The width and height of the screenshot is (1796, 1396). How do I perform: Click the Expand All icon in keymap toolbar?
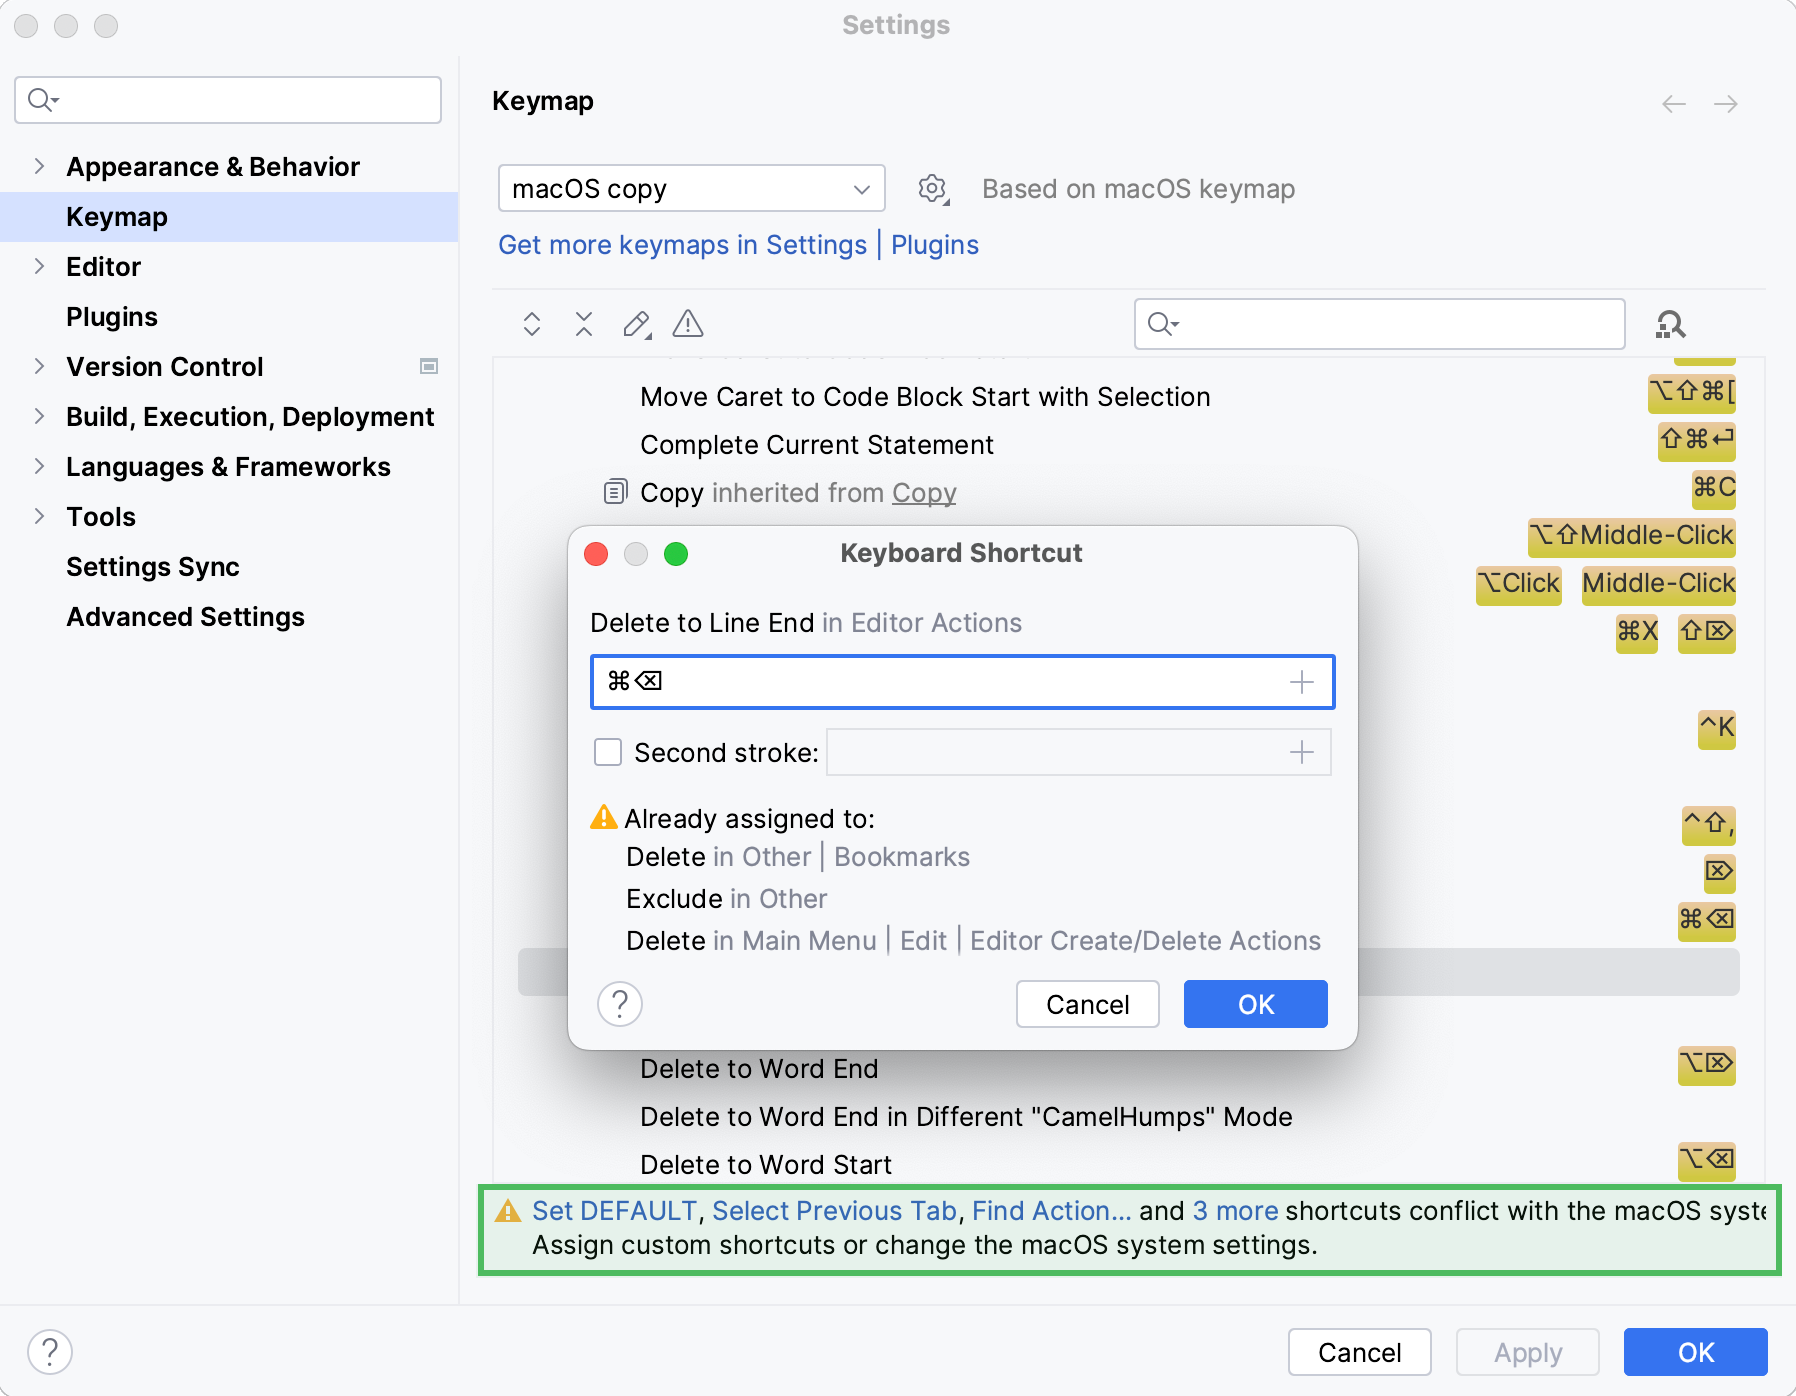pos(532,324)
